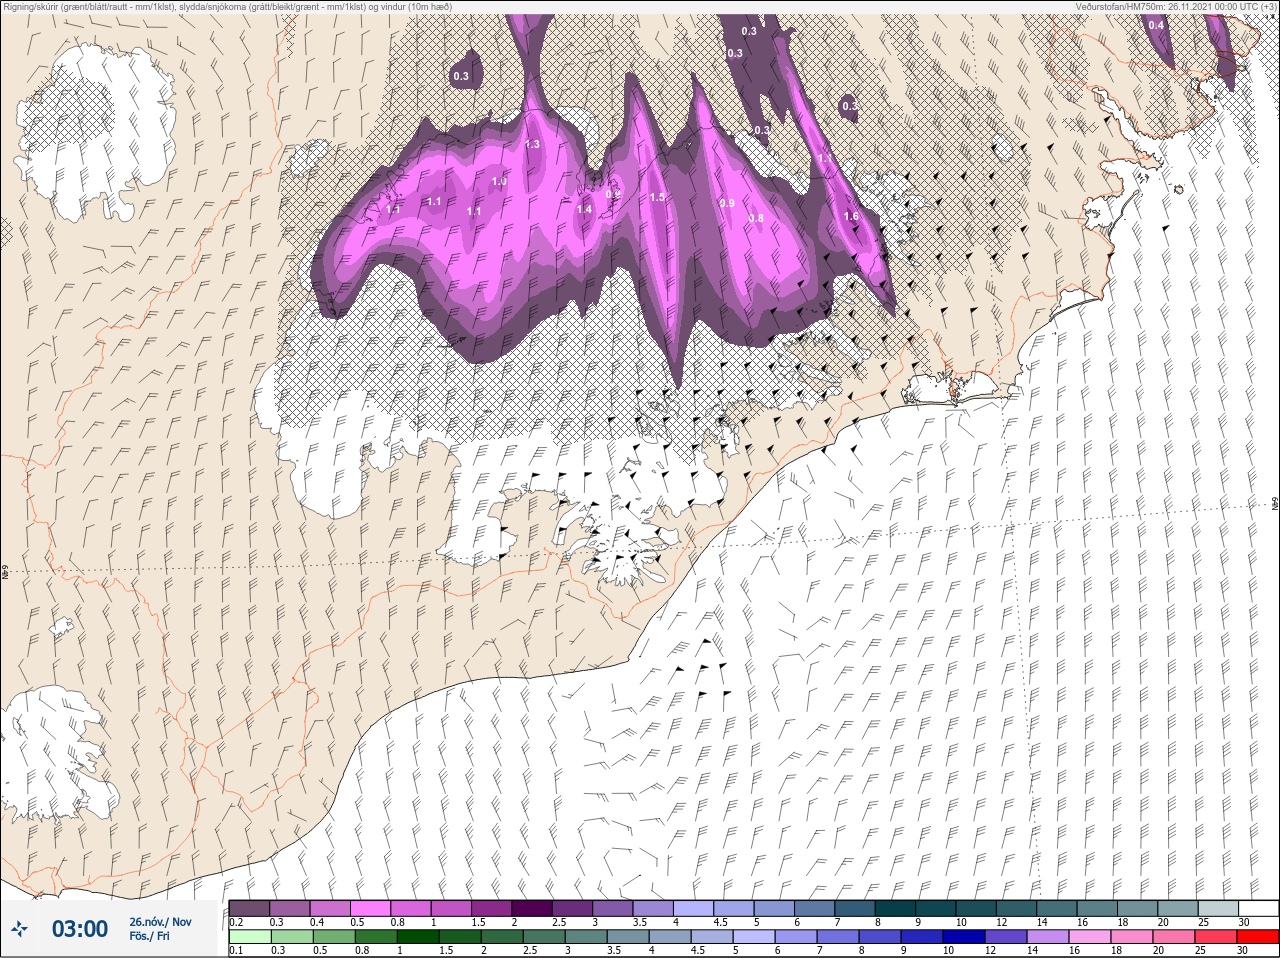Click the 1.3 precipitation value on the map
Image resolution: width=1280 pixels, height=958 pixels.
532,145
